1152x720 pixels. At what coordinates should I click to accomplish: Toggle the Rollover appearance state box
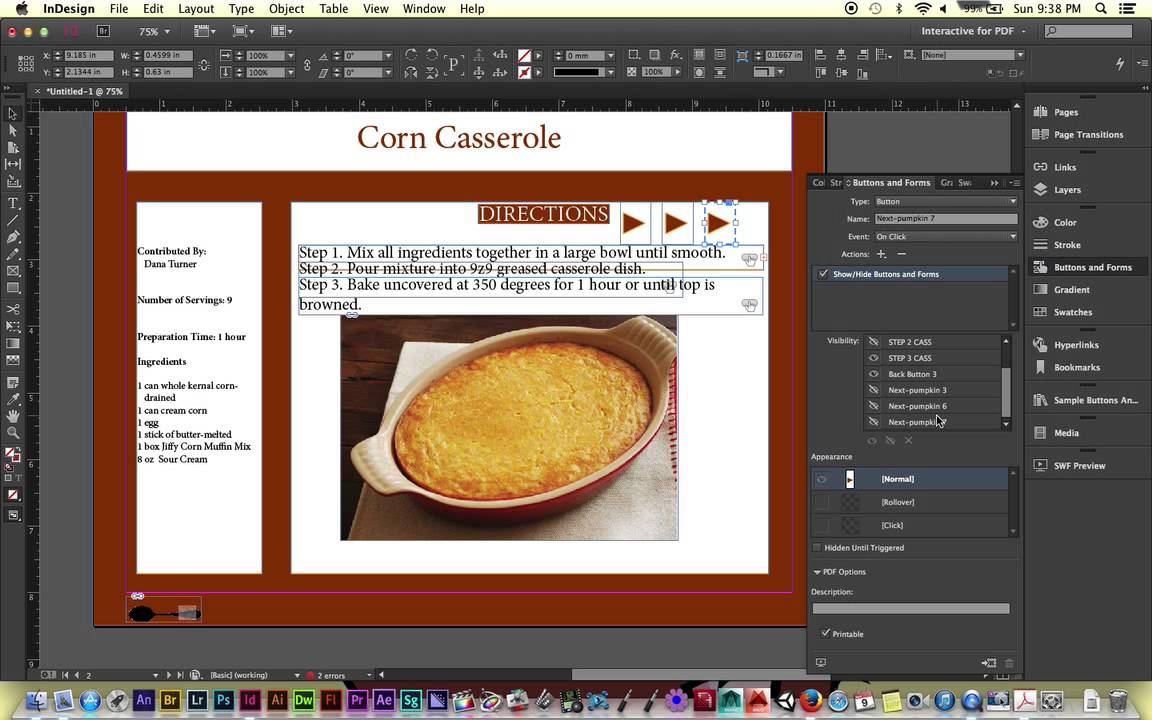[x=821, y=502]
